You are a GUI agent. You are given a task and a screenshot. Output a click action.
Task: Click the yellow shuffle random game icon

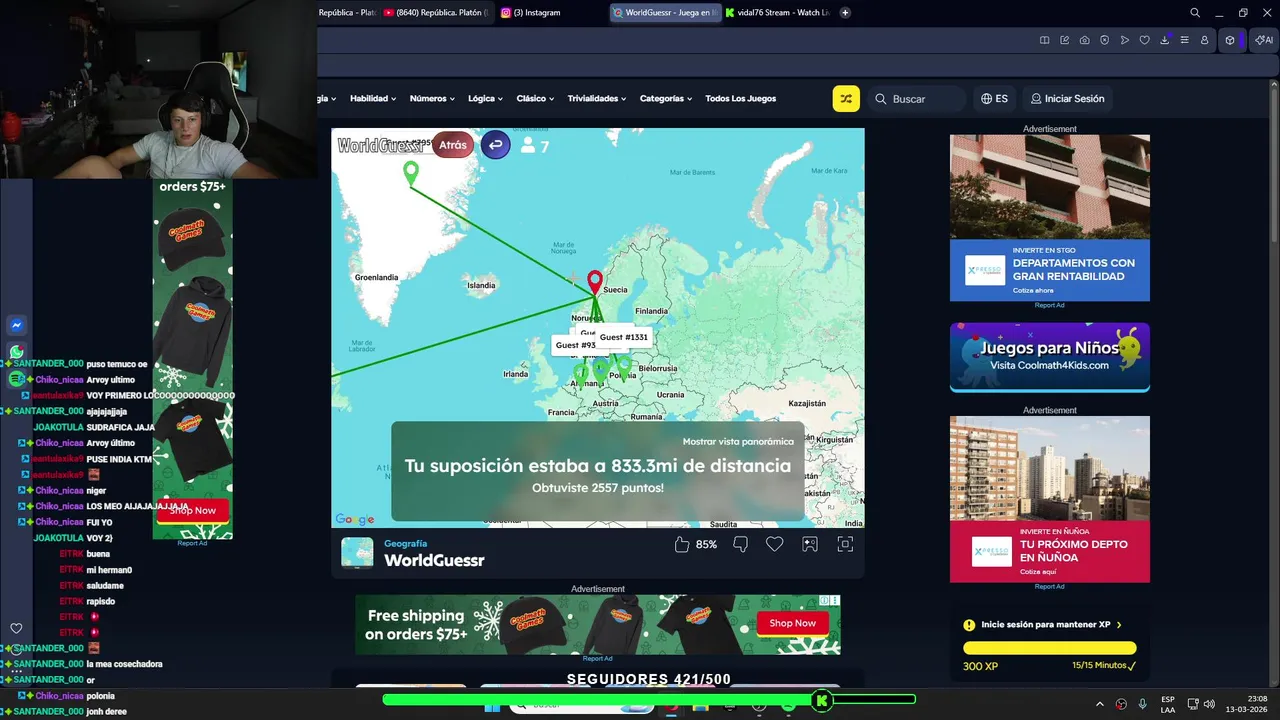click(846, 99)
